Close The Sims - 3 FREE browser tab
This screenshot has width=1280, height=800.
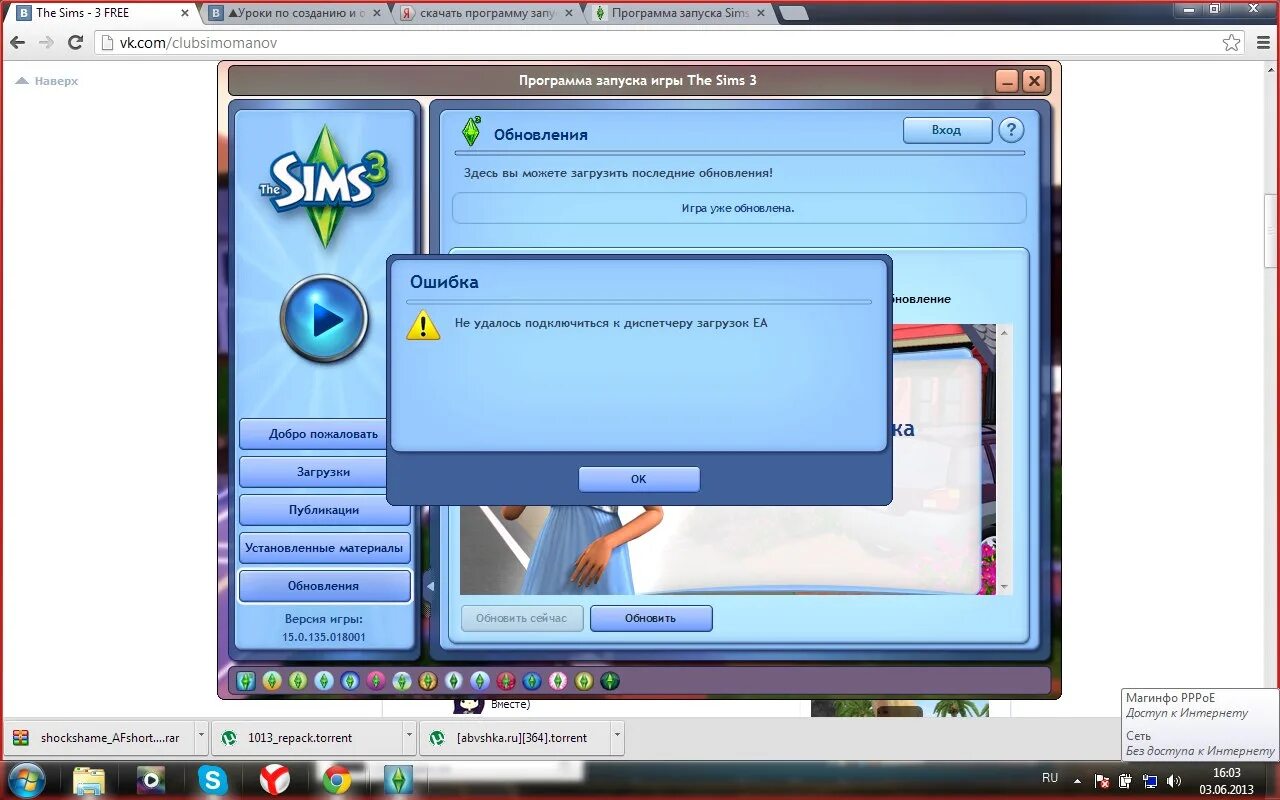pyautogui.click(x=184, y=13)
